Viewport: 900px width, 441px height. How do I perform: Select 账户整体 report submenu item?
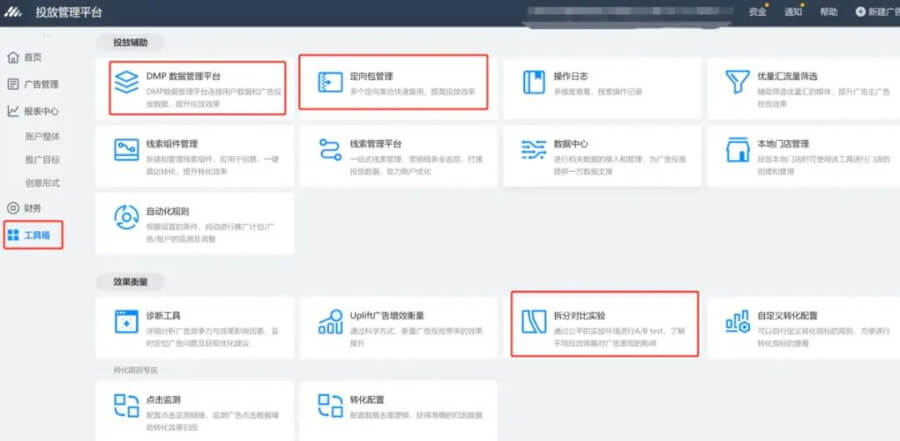[41, 136]
